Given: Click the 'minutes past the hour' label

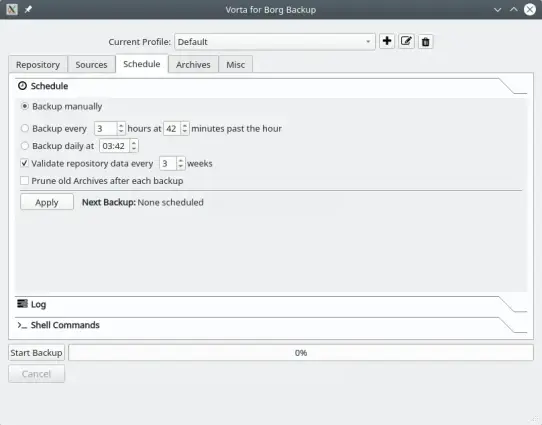Looking at the screenshot, I should coord(236,129).
